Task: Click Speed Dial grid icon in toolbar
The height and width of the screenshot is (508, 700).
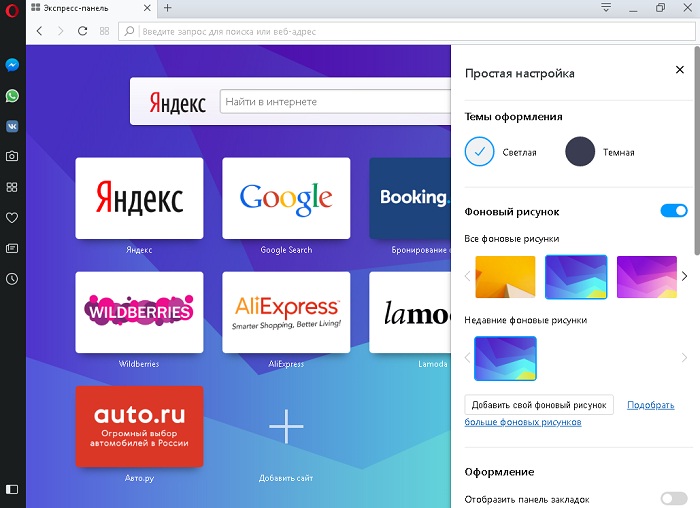Action: pos(104,31)
